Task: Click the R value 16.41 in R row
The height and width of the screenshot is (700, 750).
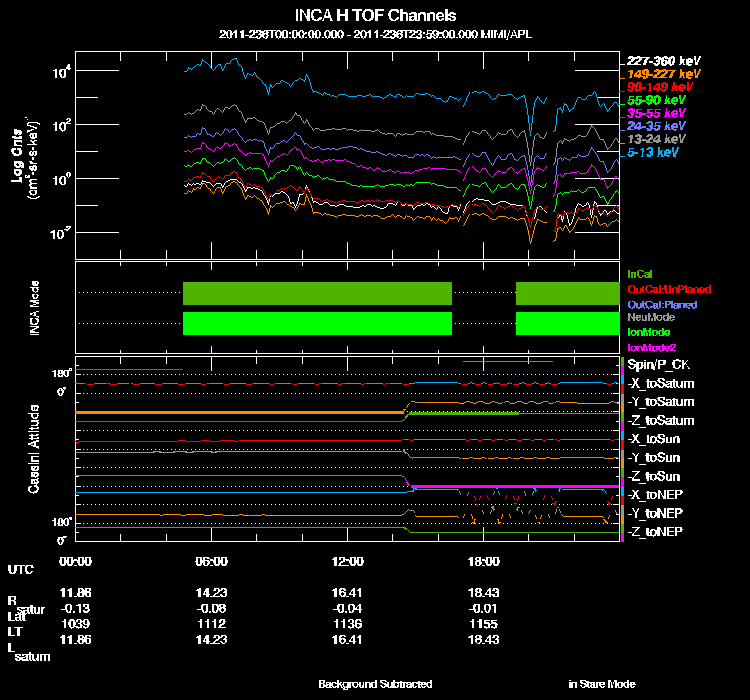Action: pyautogui.click(x=347, y=593)
